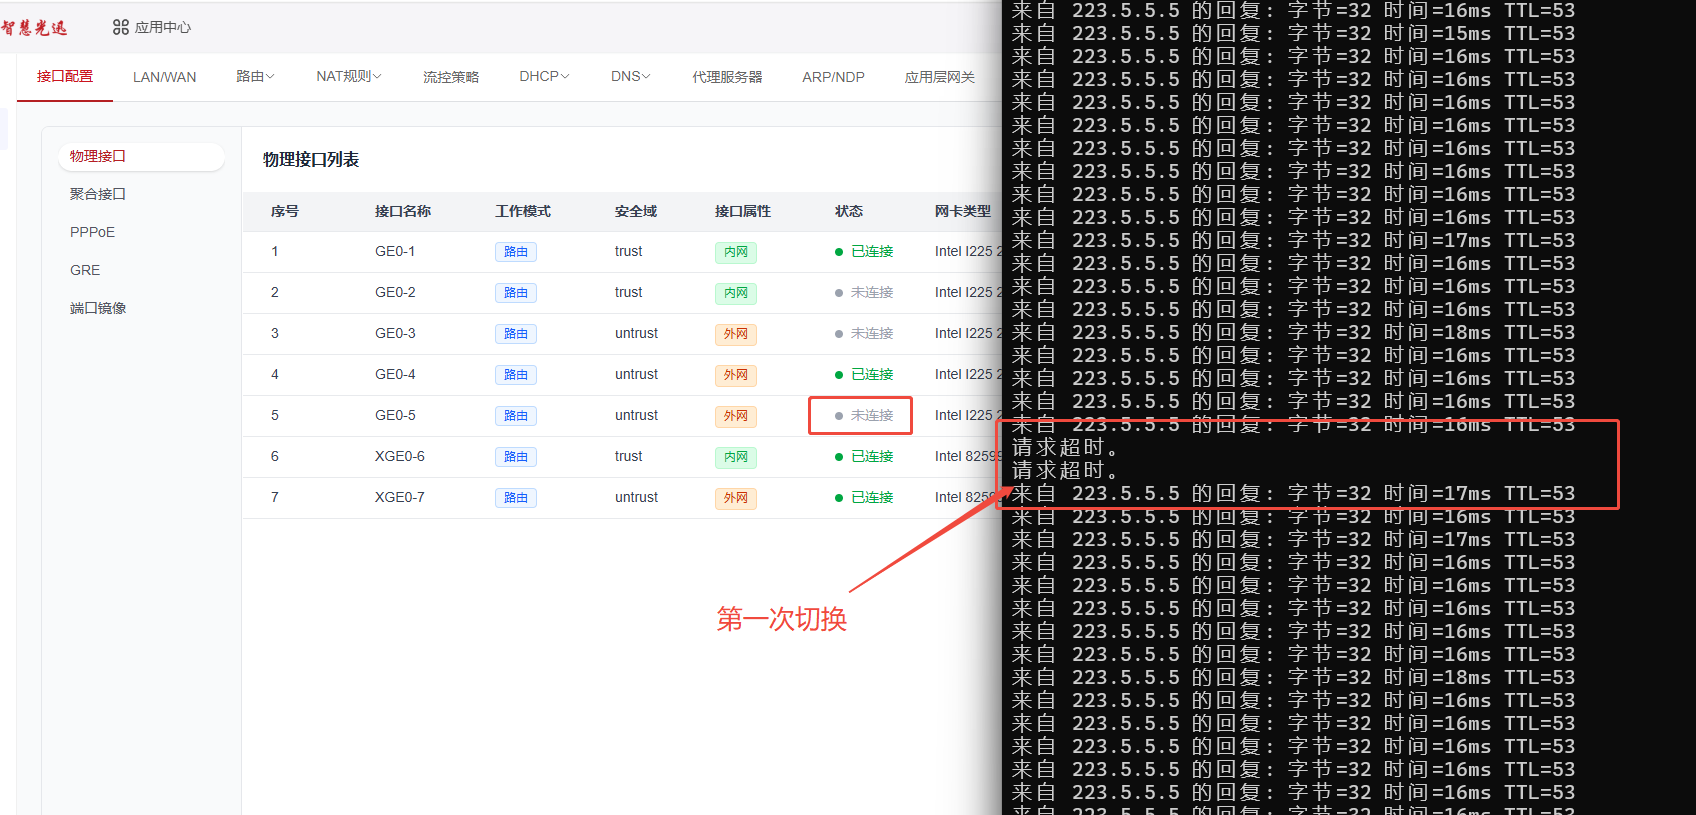Click 未连接 status of GE0-2
Screen dimensions: 1696x815
click(x=864, y=292)
